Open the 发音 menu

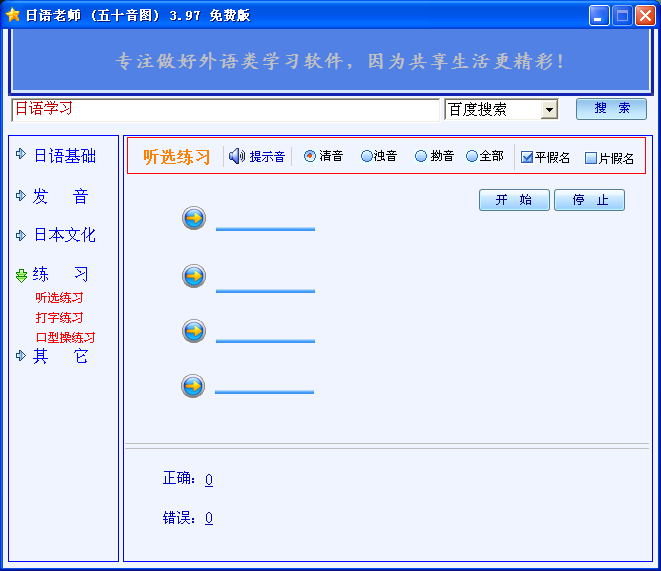point(61,196)
